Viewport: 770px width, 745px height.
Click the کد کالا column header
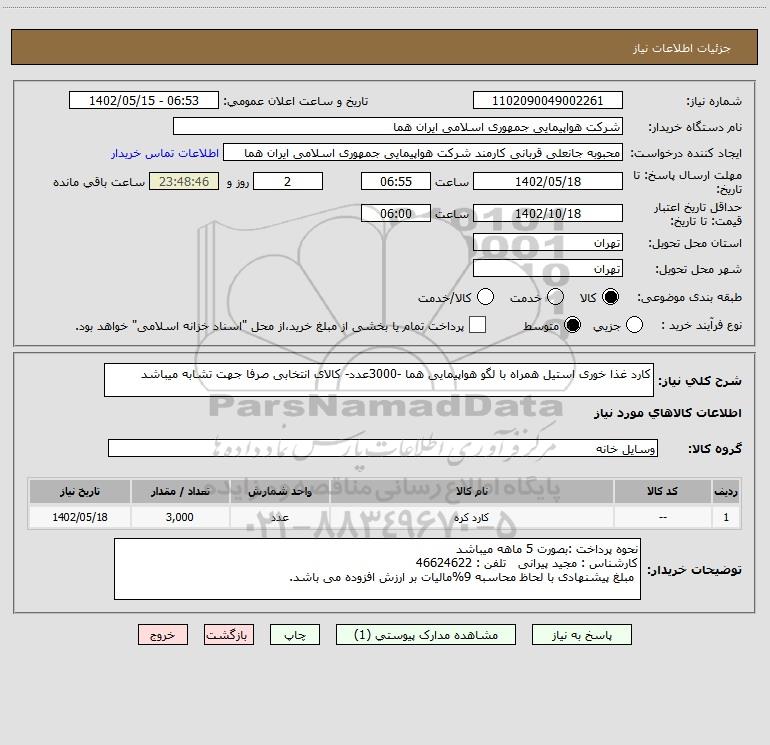[x=662, y=491]
